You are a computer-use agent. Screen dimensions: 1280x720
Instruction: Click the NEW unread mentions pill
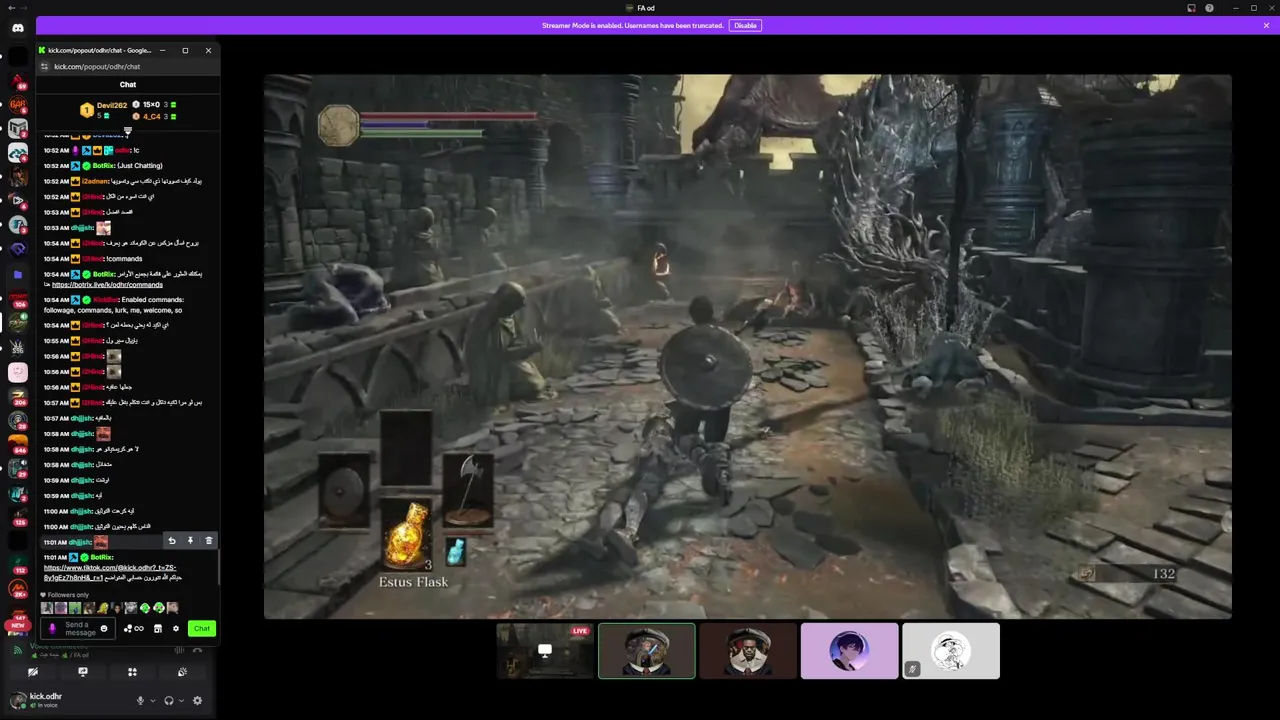[x=17, y=625]
